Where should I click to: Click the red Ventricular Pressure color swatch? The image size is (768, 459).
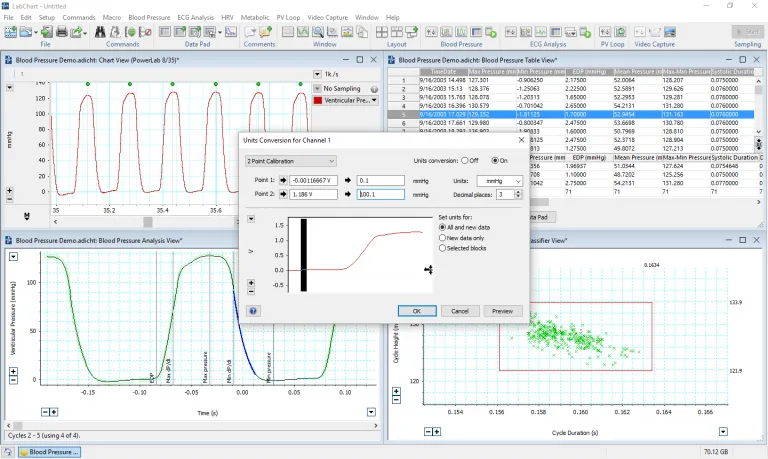click(319, 100)
